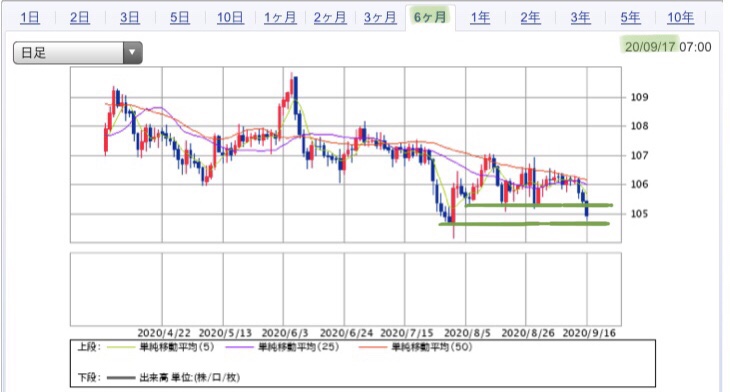The height and width of the screenshot is (392, 730).
Task: Select the 2ヶ月 range tab
Action: point(330,18)
